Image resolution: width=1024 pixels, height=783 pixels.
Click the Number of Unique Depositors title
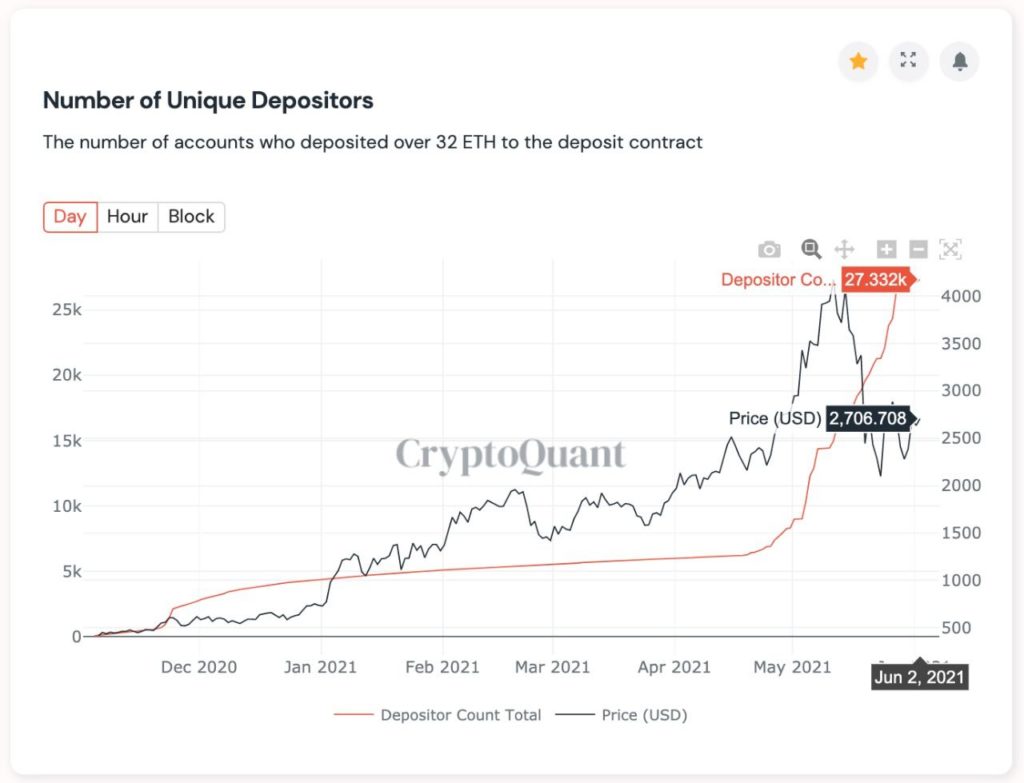[x=207, y=100]
